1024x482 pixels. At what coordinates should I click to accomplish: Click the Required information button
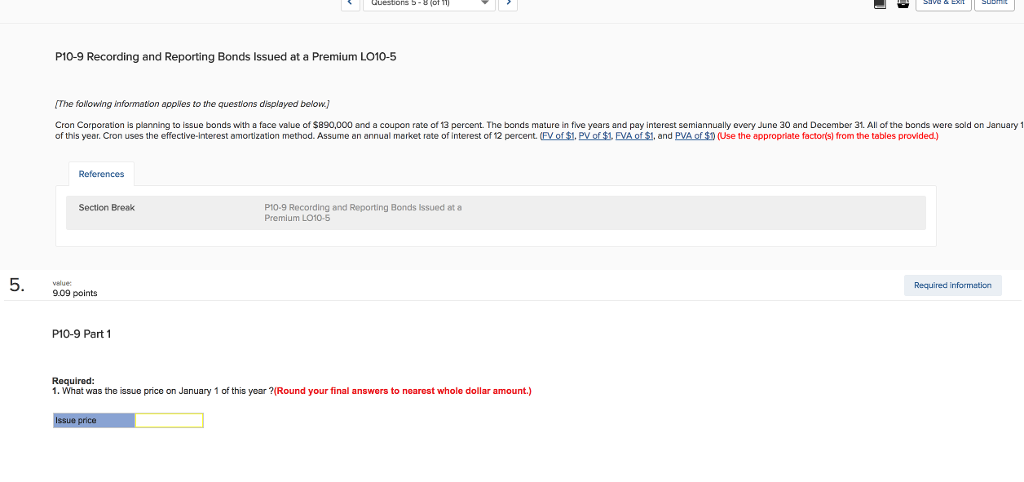click(x=952, y=285)
